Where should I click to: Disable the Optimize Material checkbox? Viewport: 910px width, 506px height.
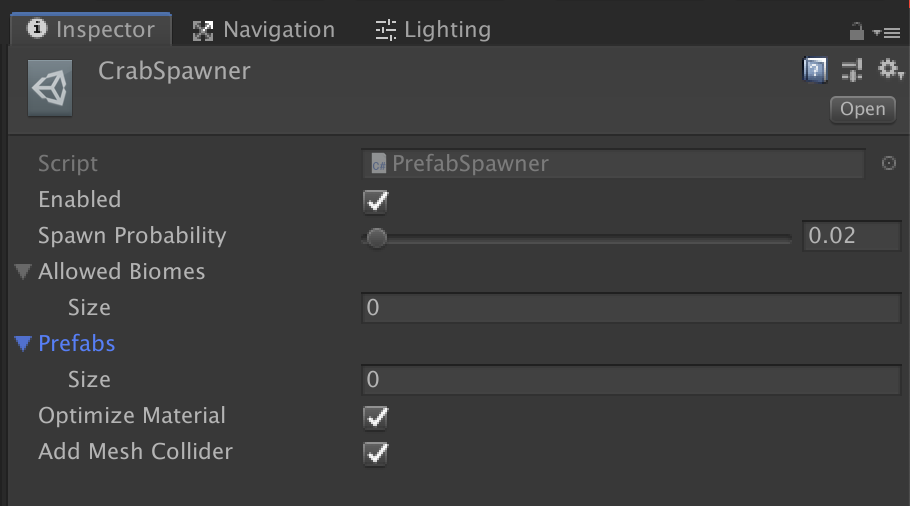point(376,416)
